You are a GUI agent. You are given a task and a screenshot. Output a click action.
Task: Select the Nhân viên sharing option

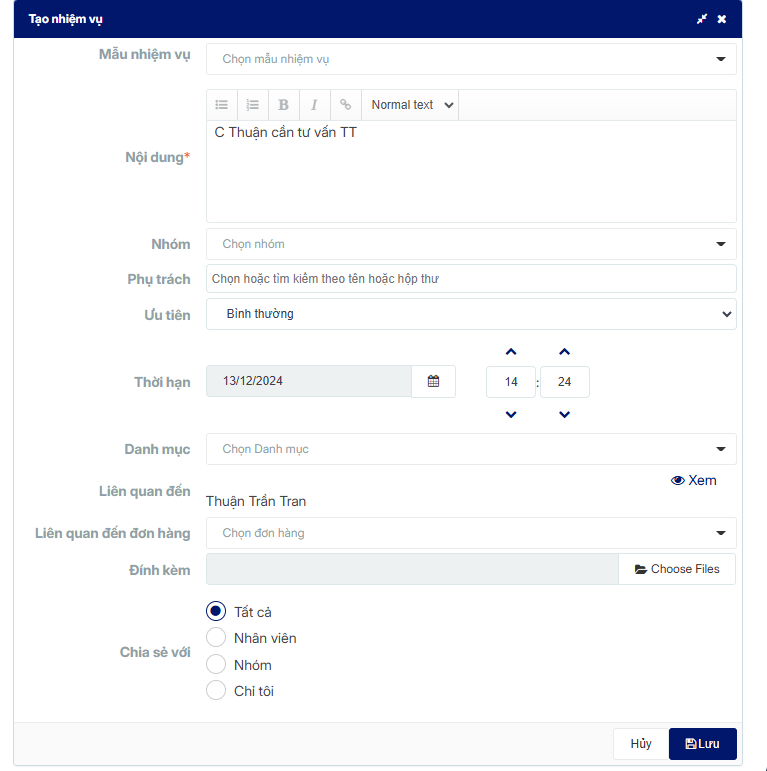216,638
